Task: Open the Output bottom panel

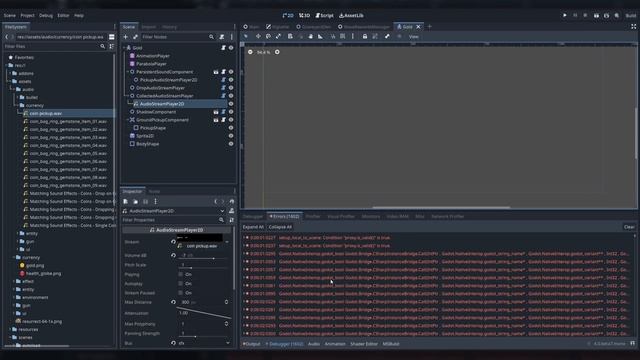Action: pyautogui.click(x=251, y=344)
